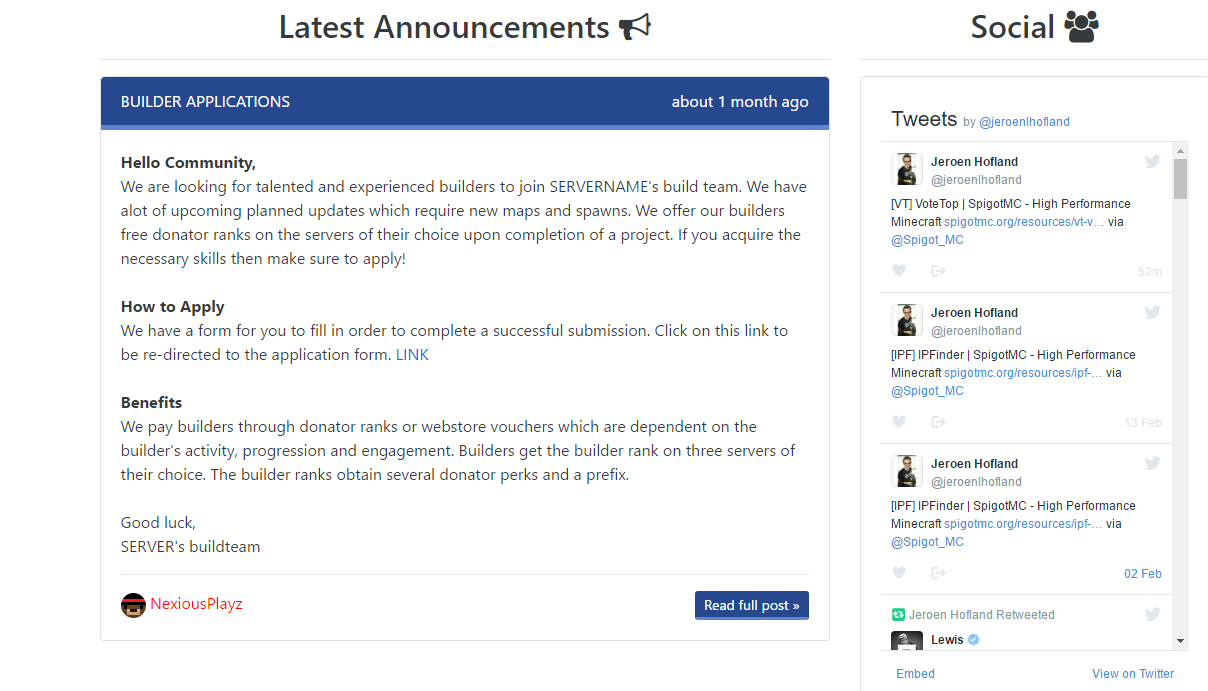This screenshot has width=1208, height=691.
Task: Open View on Twitter link
Action: (x=1133, y=674)
